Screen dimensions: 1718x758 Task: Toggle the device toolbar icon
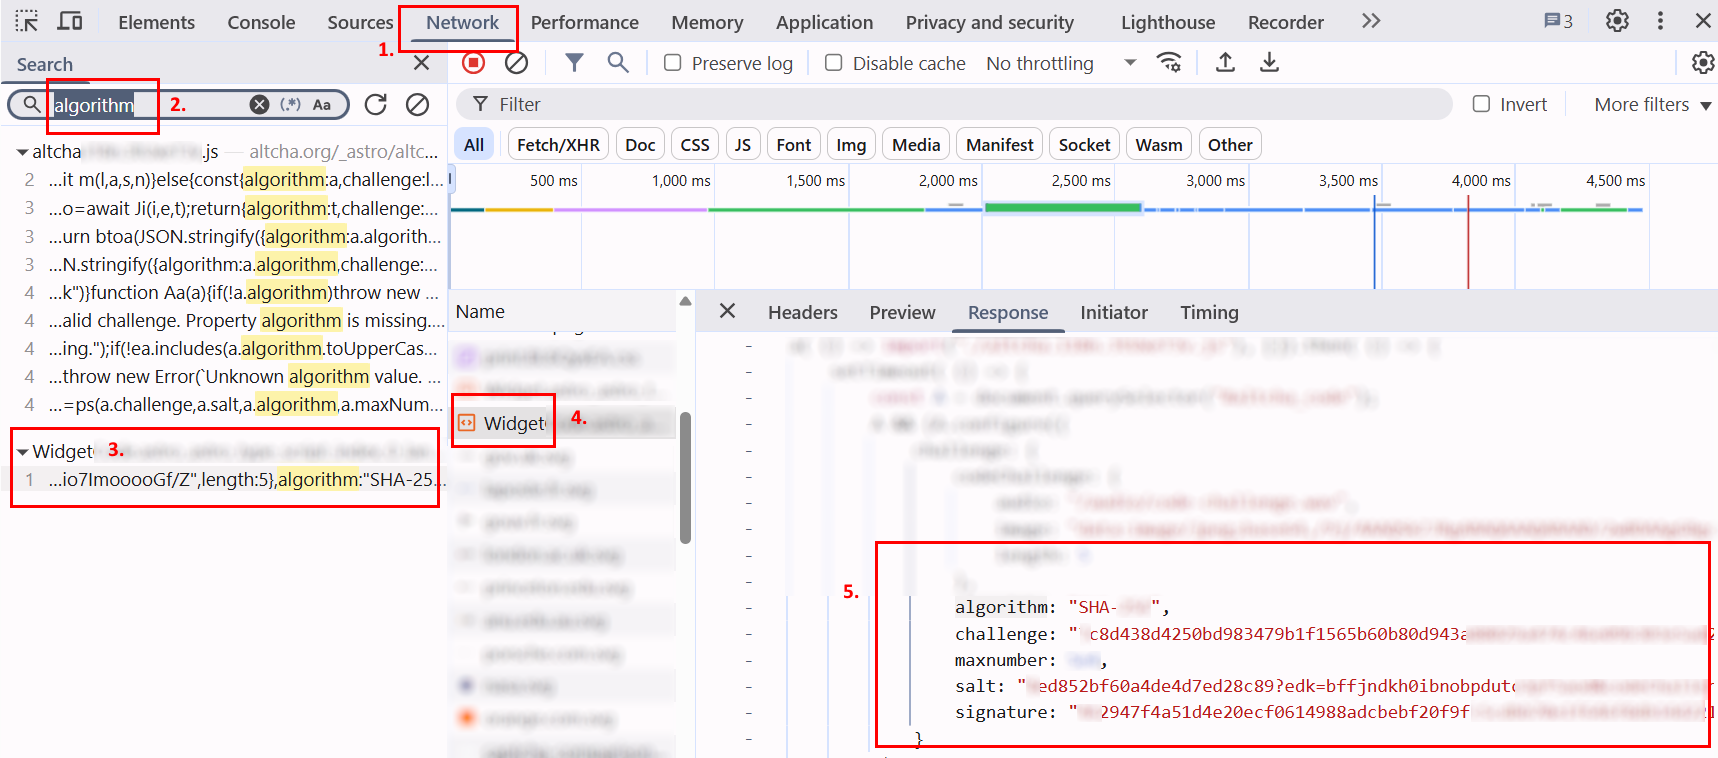[x=70, y=21]
